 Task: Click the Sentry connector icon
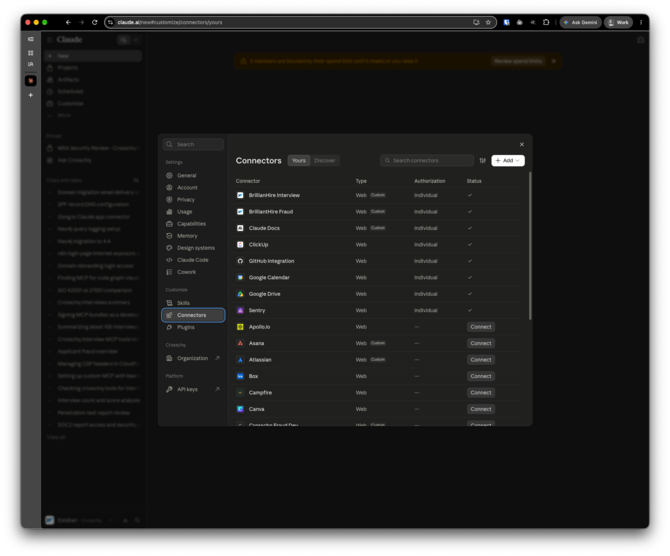pyautogui.click(x=240, y=310)
